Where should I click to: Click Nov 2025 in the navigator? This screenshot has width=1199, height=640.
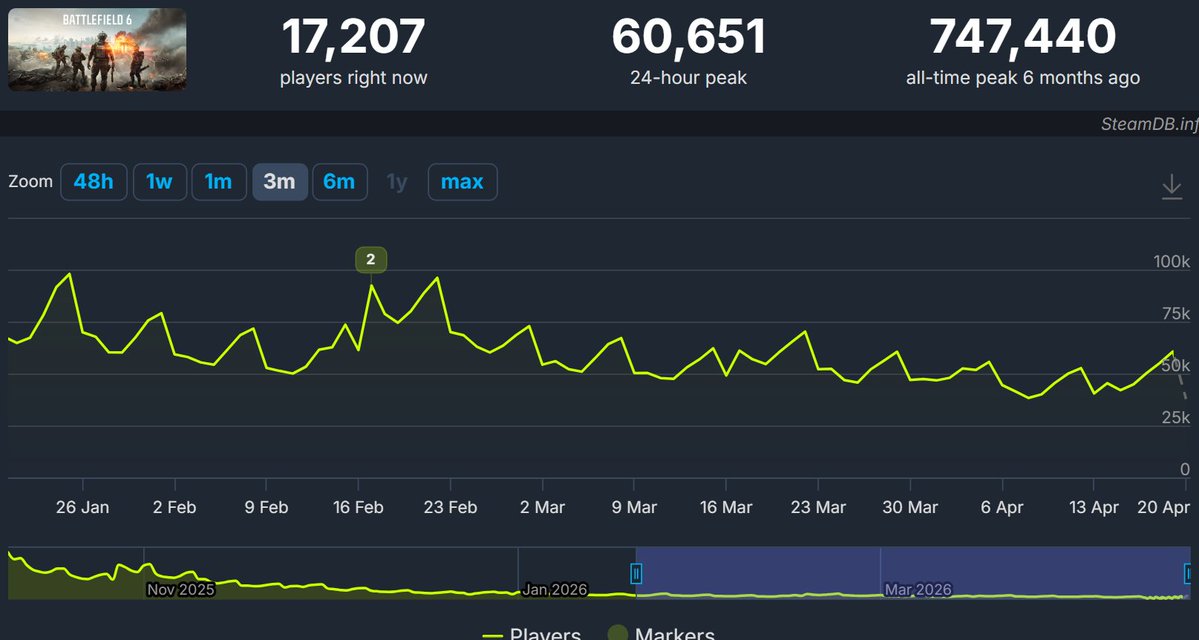(180, 590)
